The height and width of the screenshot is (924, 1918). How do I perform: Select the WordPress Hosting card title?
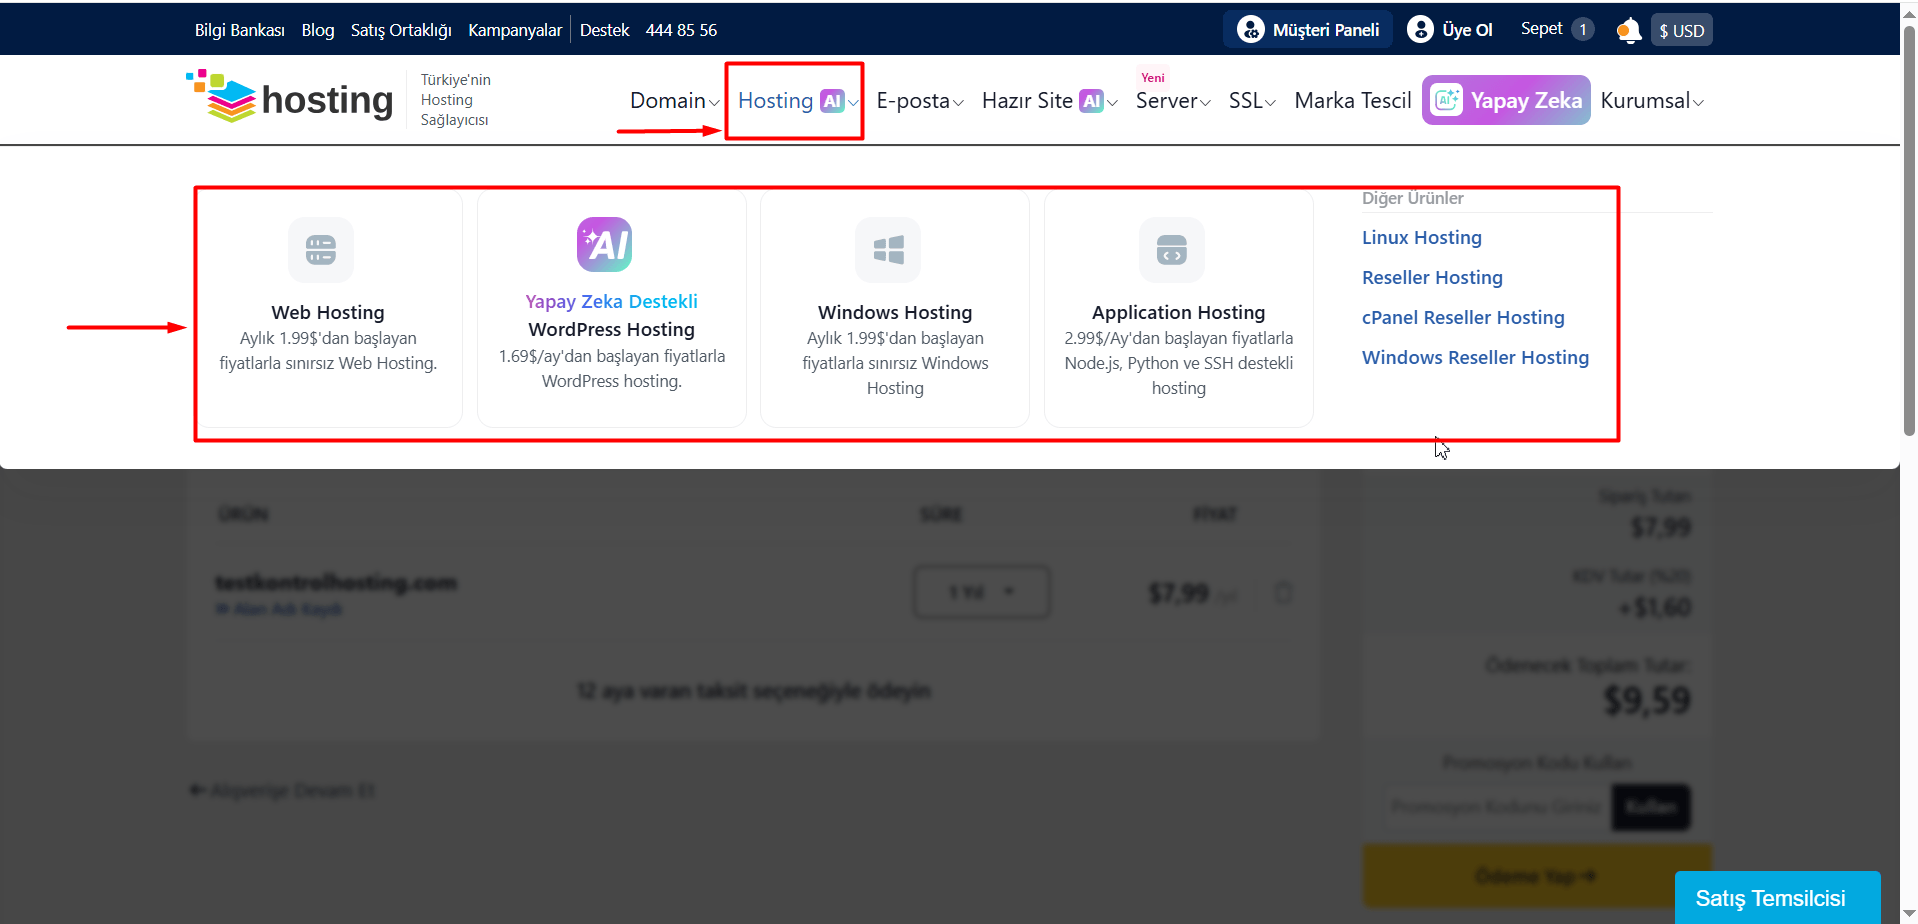(612, 330)
